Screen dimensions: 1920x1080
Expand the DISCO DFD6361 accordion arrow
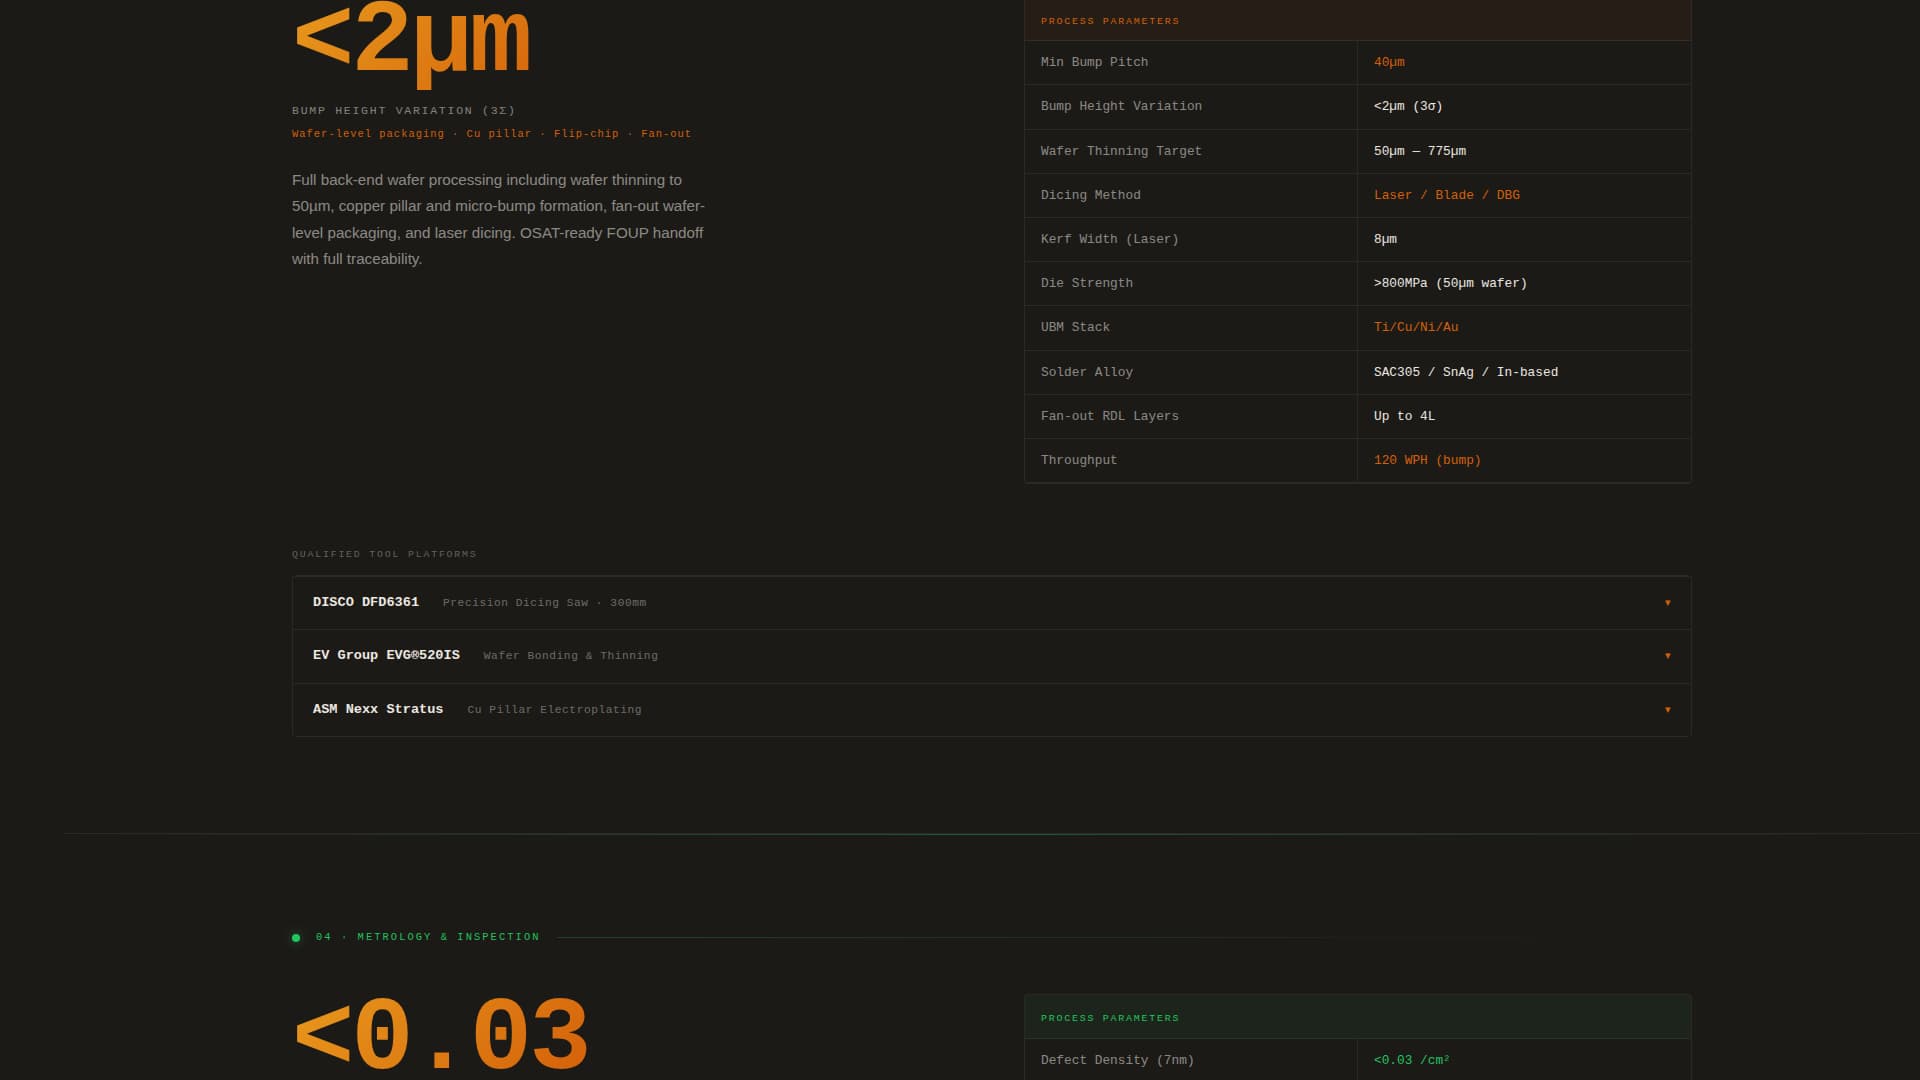pos(1667,603)
